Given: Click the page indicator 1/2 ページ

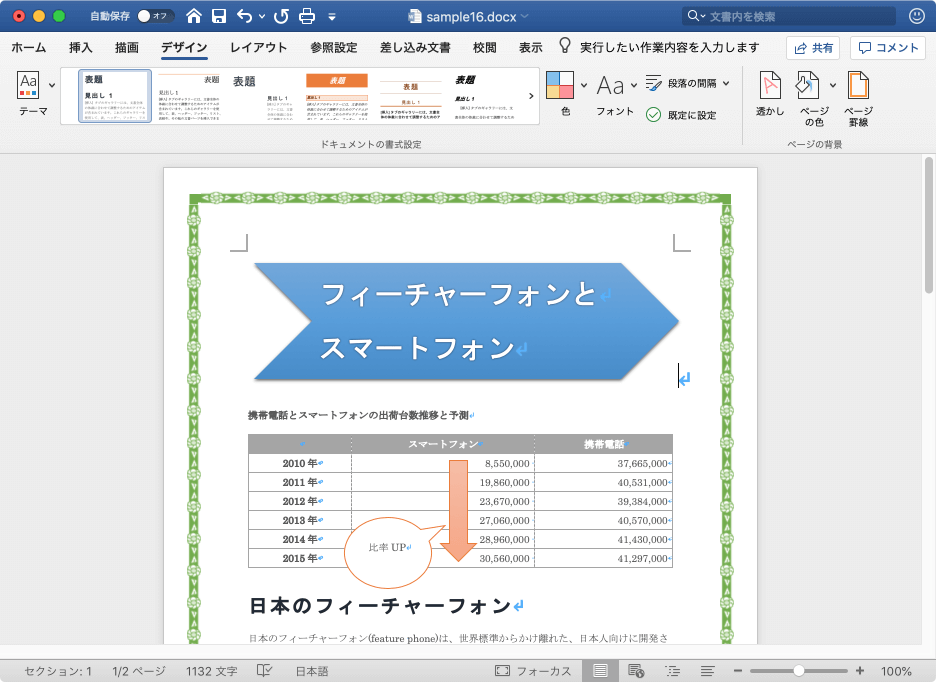Looking at the screenshot, I should pos(138,671).
